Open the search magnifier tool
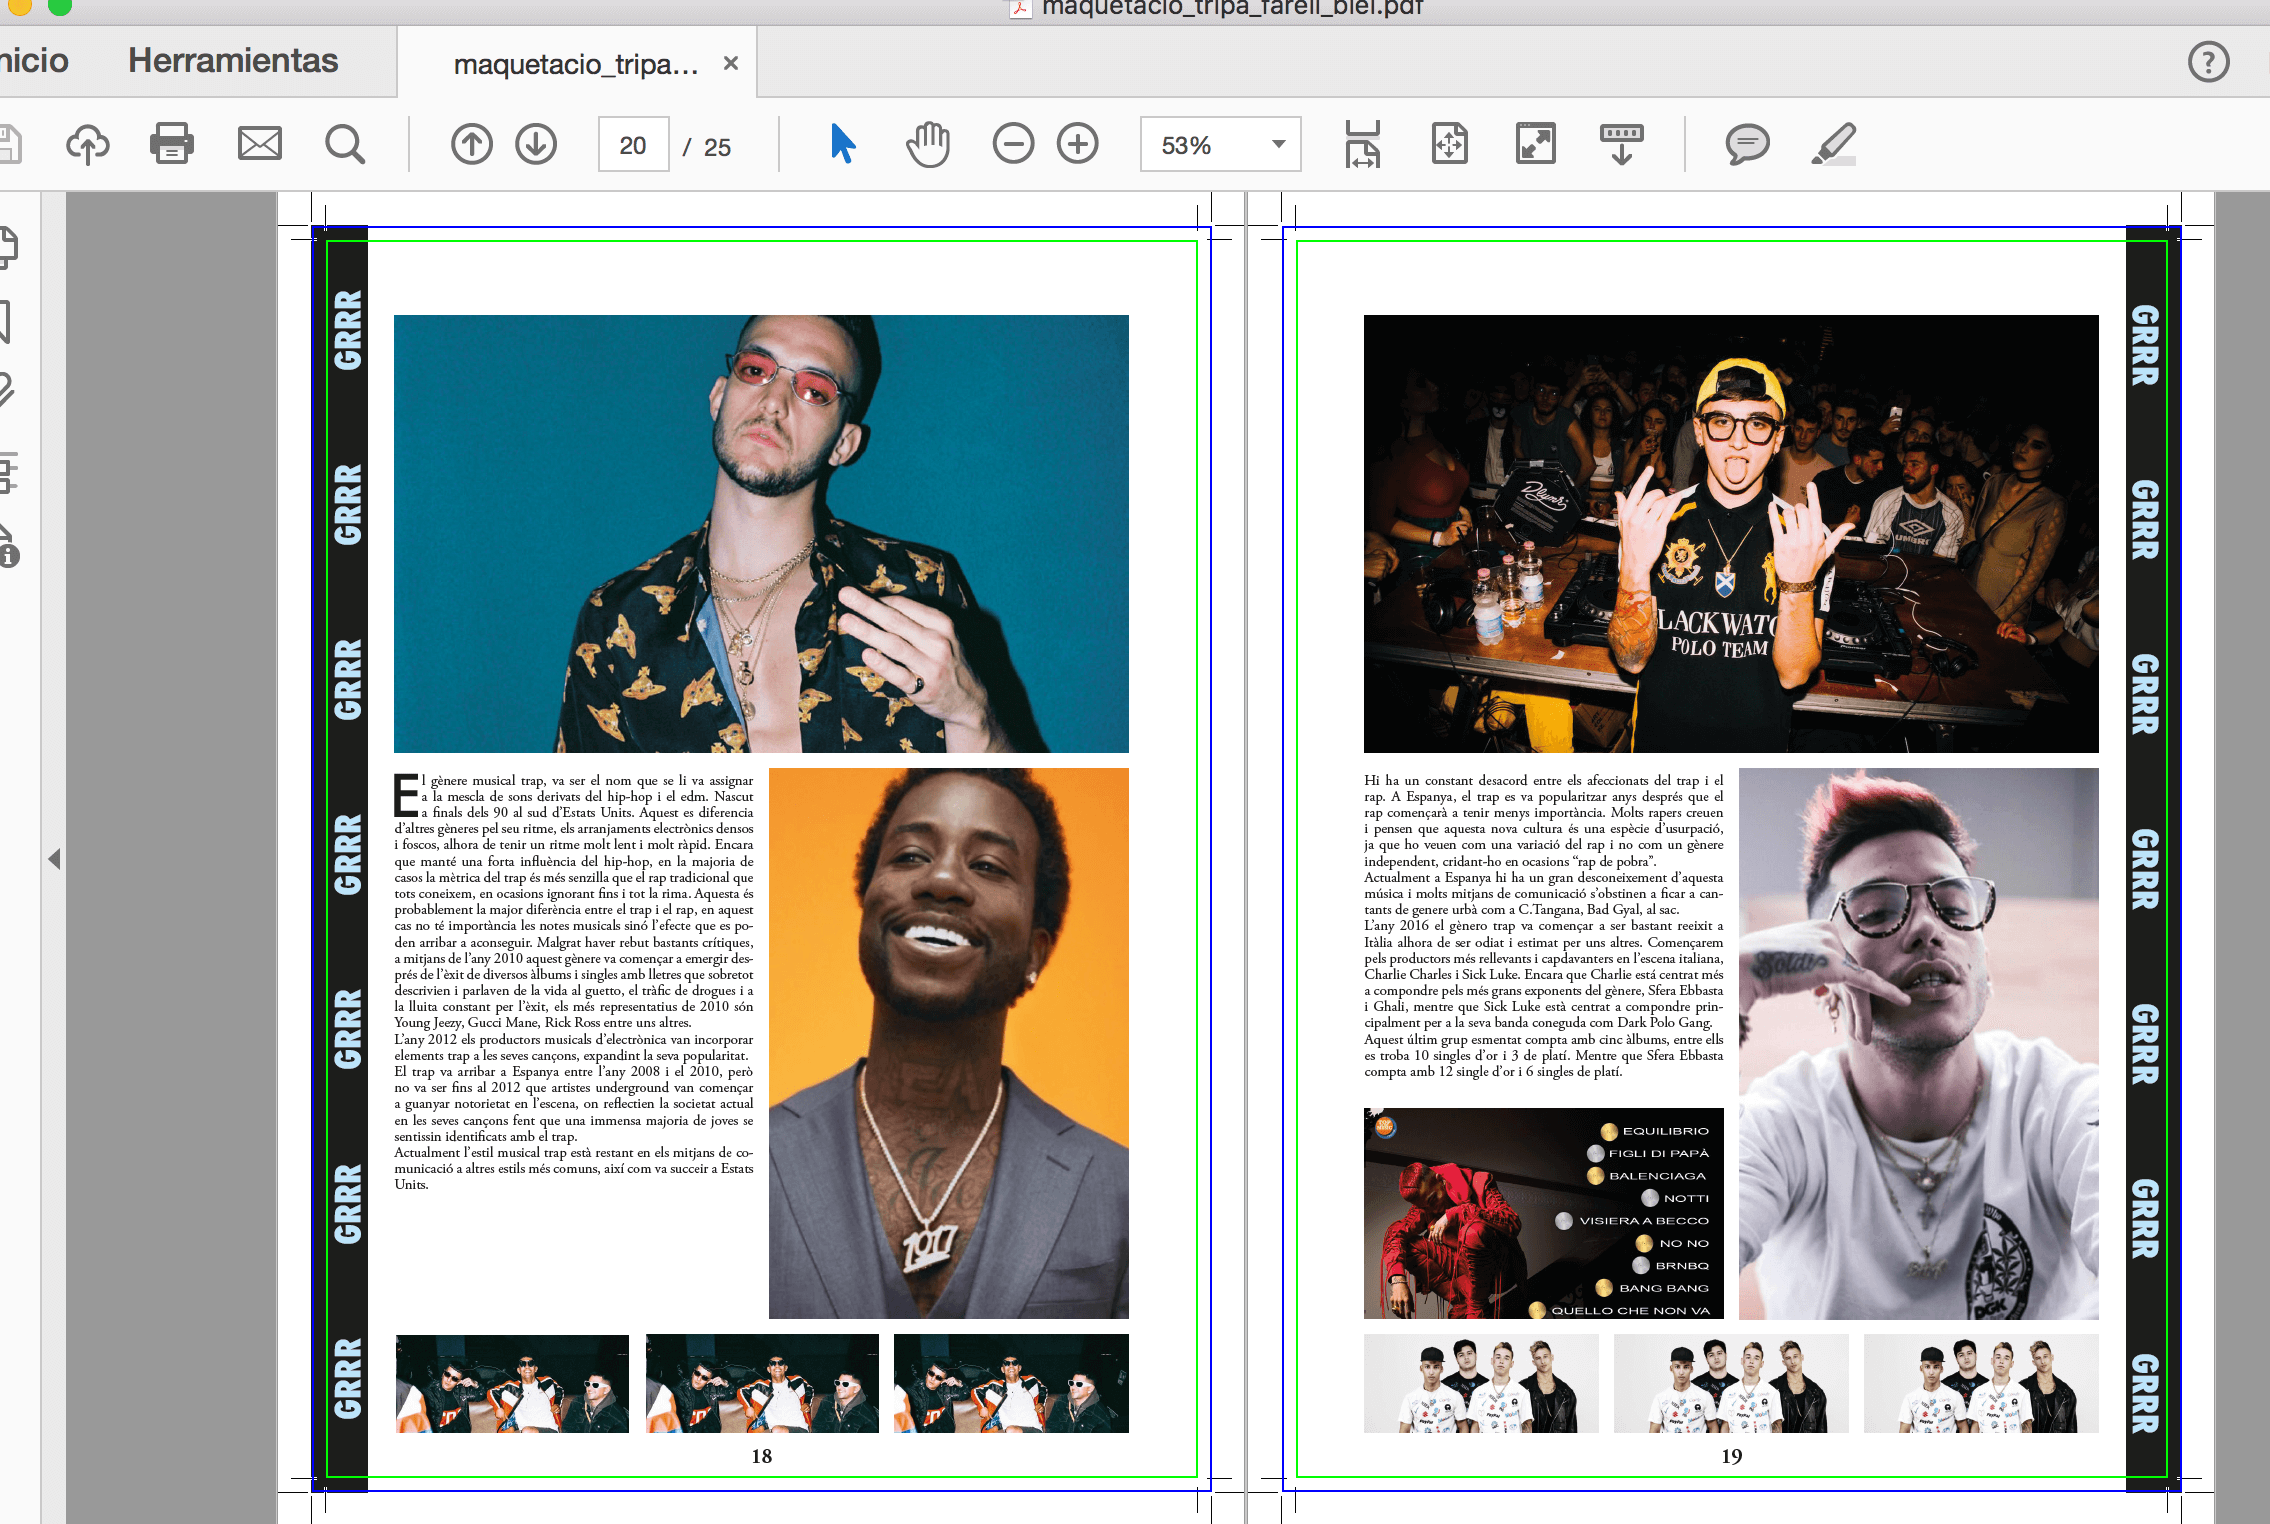 pyautogui.click(x=345, y=144)
